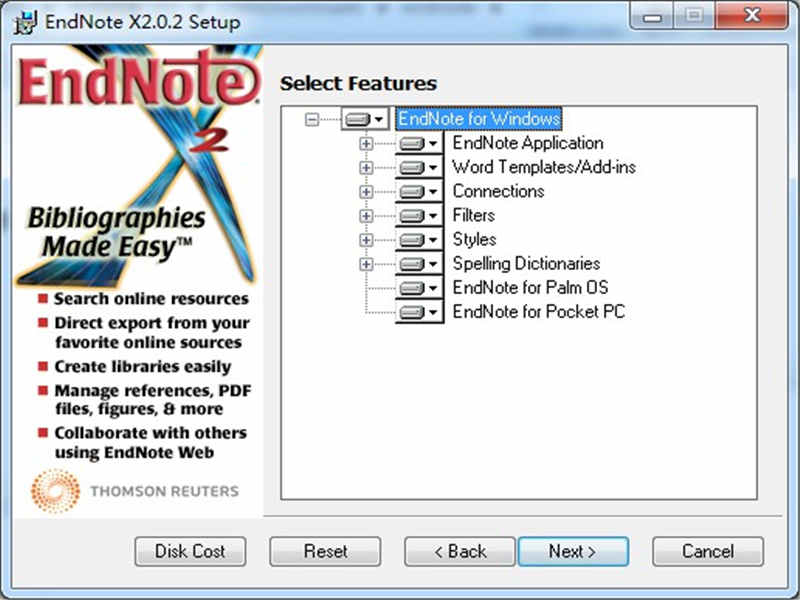Open install options dropdown for Connections
Image resolution: width=800 pixels, height=600 pixels.
coord(419,192)
